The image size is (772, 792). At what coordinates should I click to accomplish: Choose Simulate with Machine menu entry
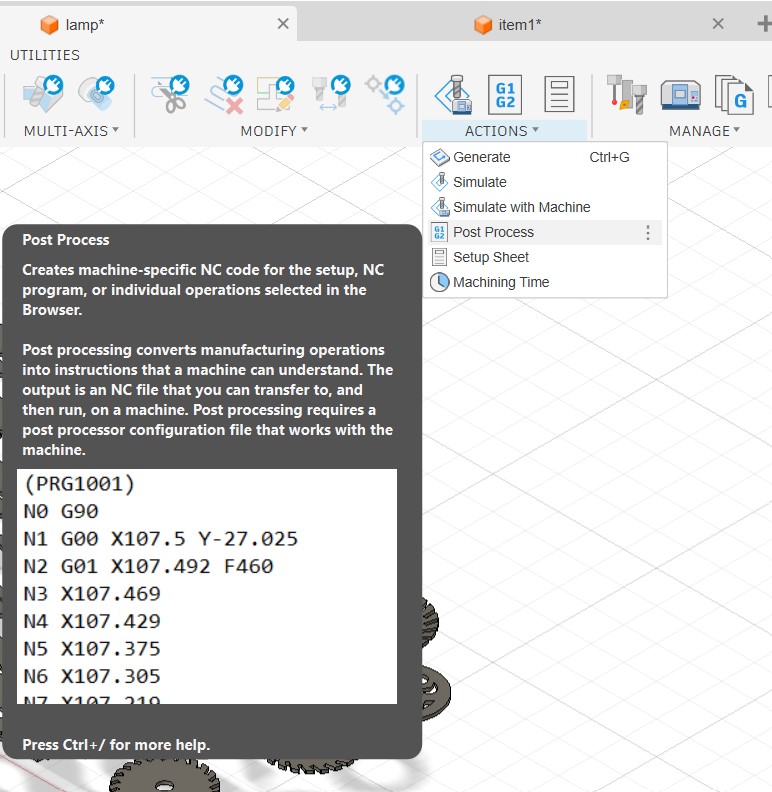pyautogui.click(x=545, y=207)
